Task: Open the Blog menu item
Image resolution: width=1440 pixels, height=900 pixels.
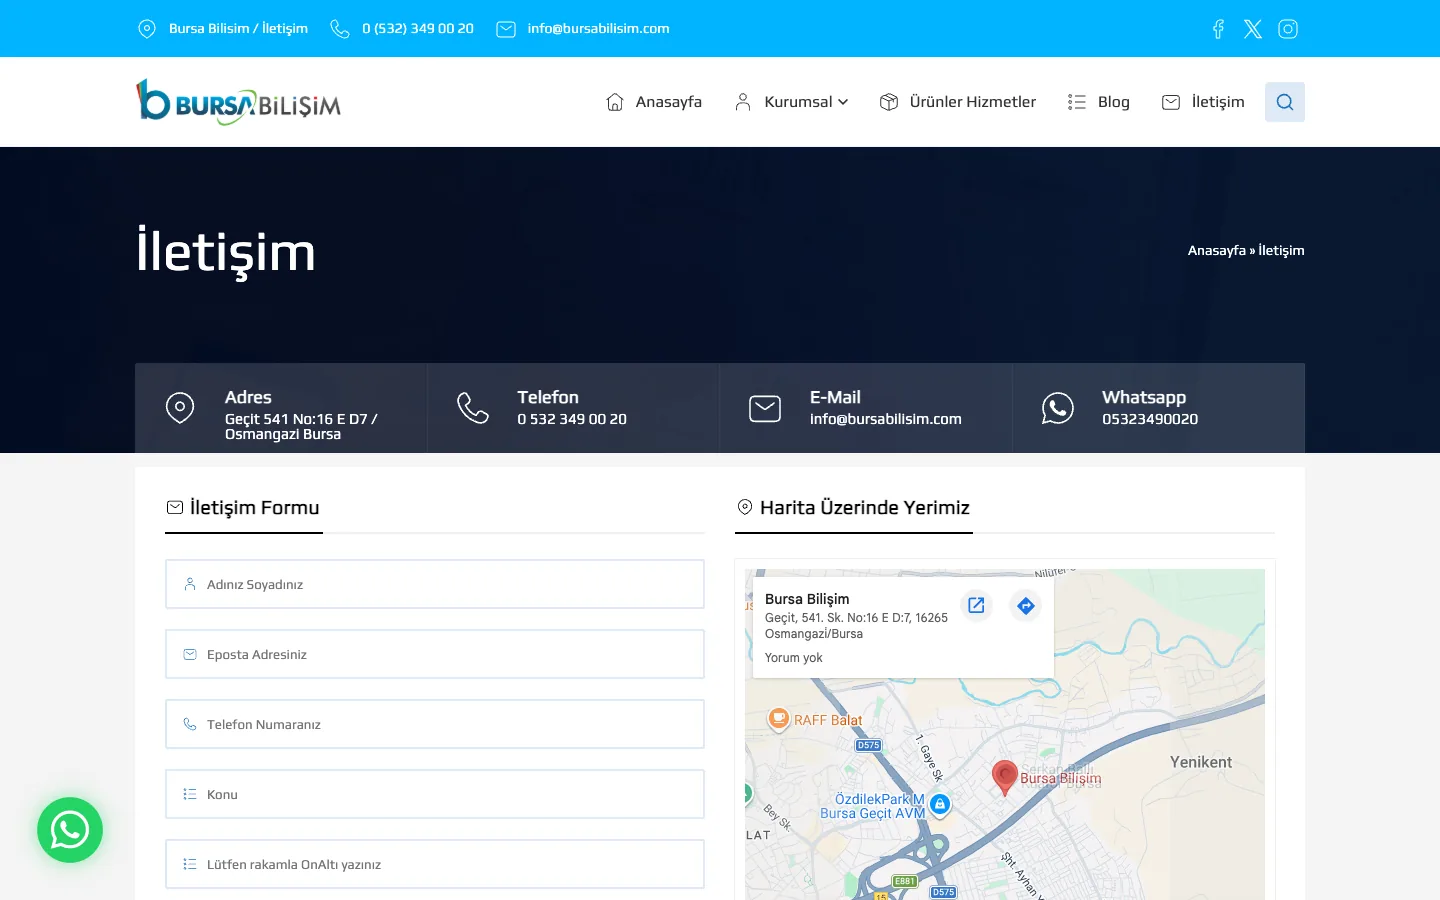Action: [x=1114, y=102]
